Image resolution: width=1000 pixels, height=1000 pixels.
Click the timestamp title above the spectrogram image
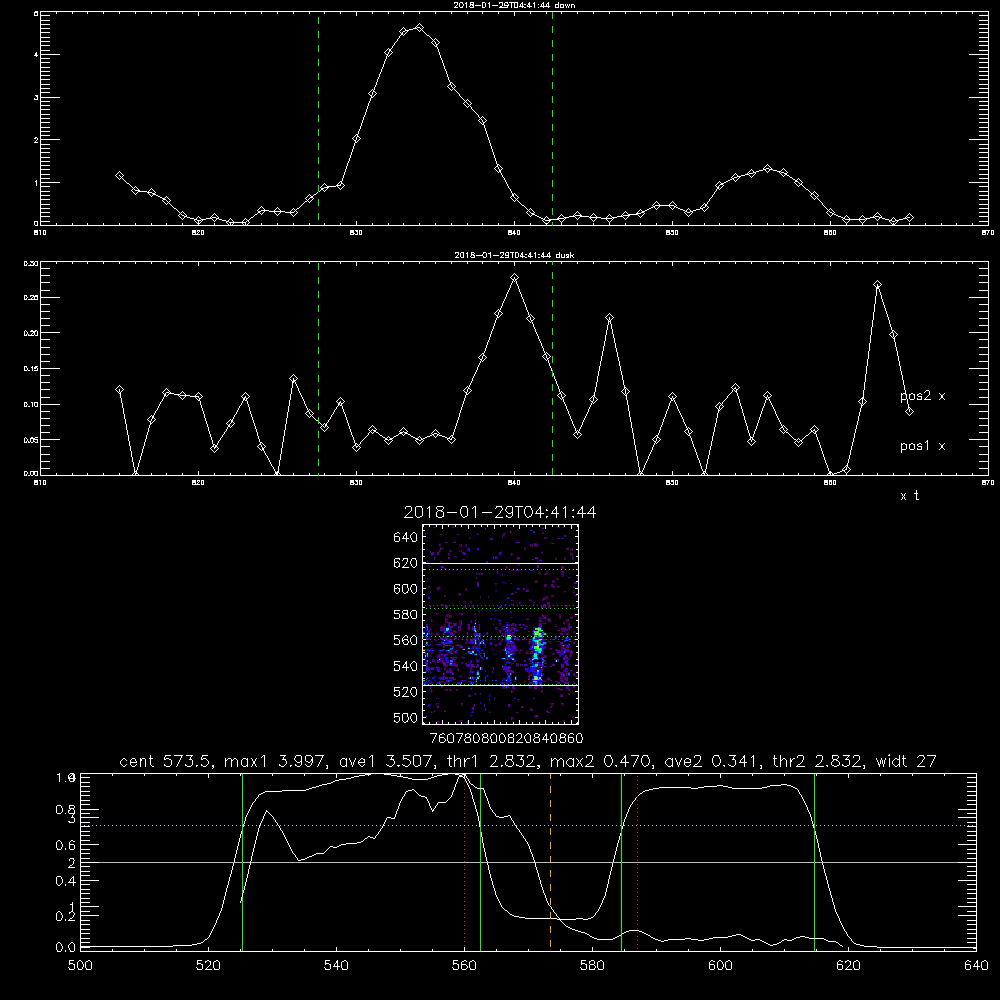point(500,512)
